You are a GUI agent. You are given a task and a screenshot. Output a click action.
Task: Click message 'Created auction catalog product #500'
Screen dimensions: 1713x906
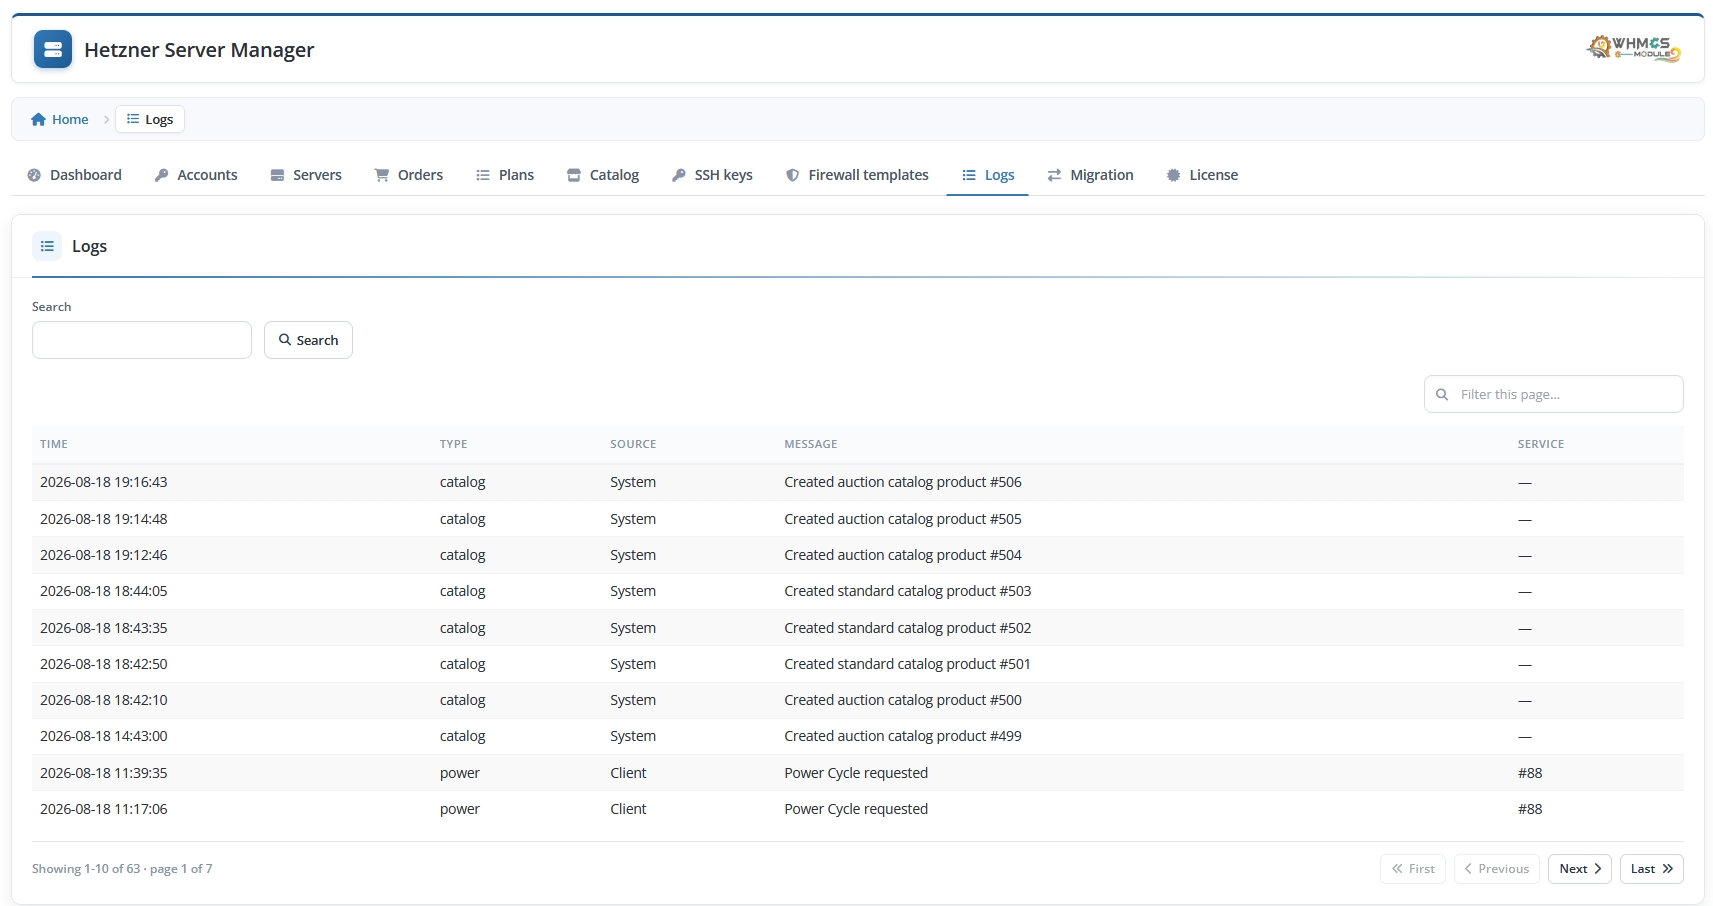point(903,700)
